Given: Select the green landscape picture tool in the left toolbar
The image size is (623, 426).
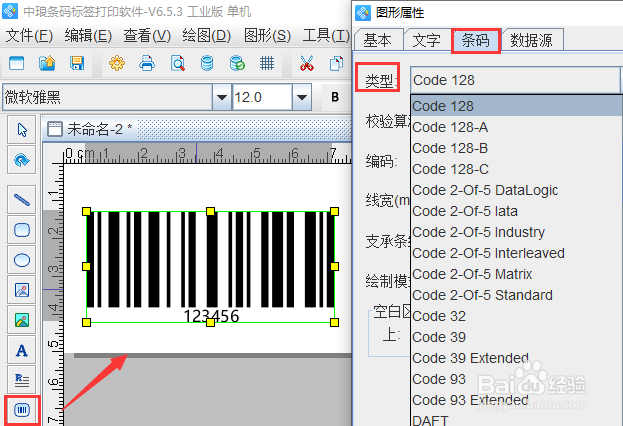Looking at the screenshot, I should coord(22,320).
